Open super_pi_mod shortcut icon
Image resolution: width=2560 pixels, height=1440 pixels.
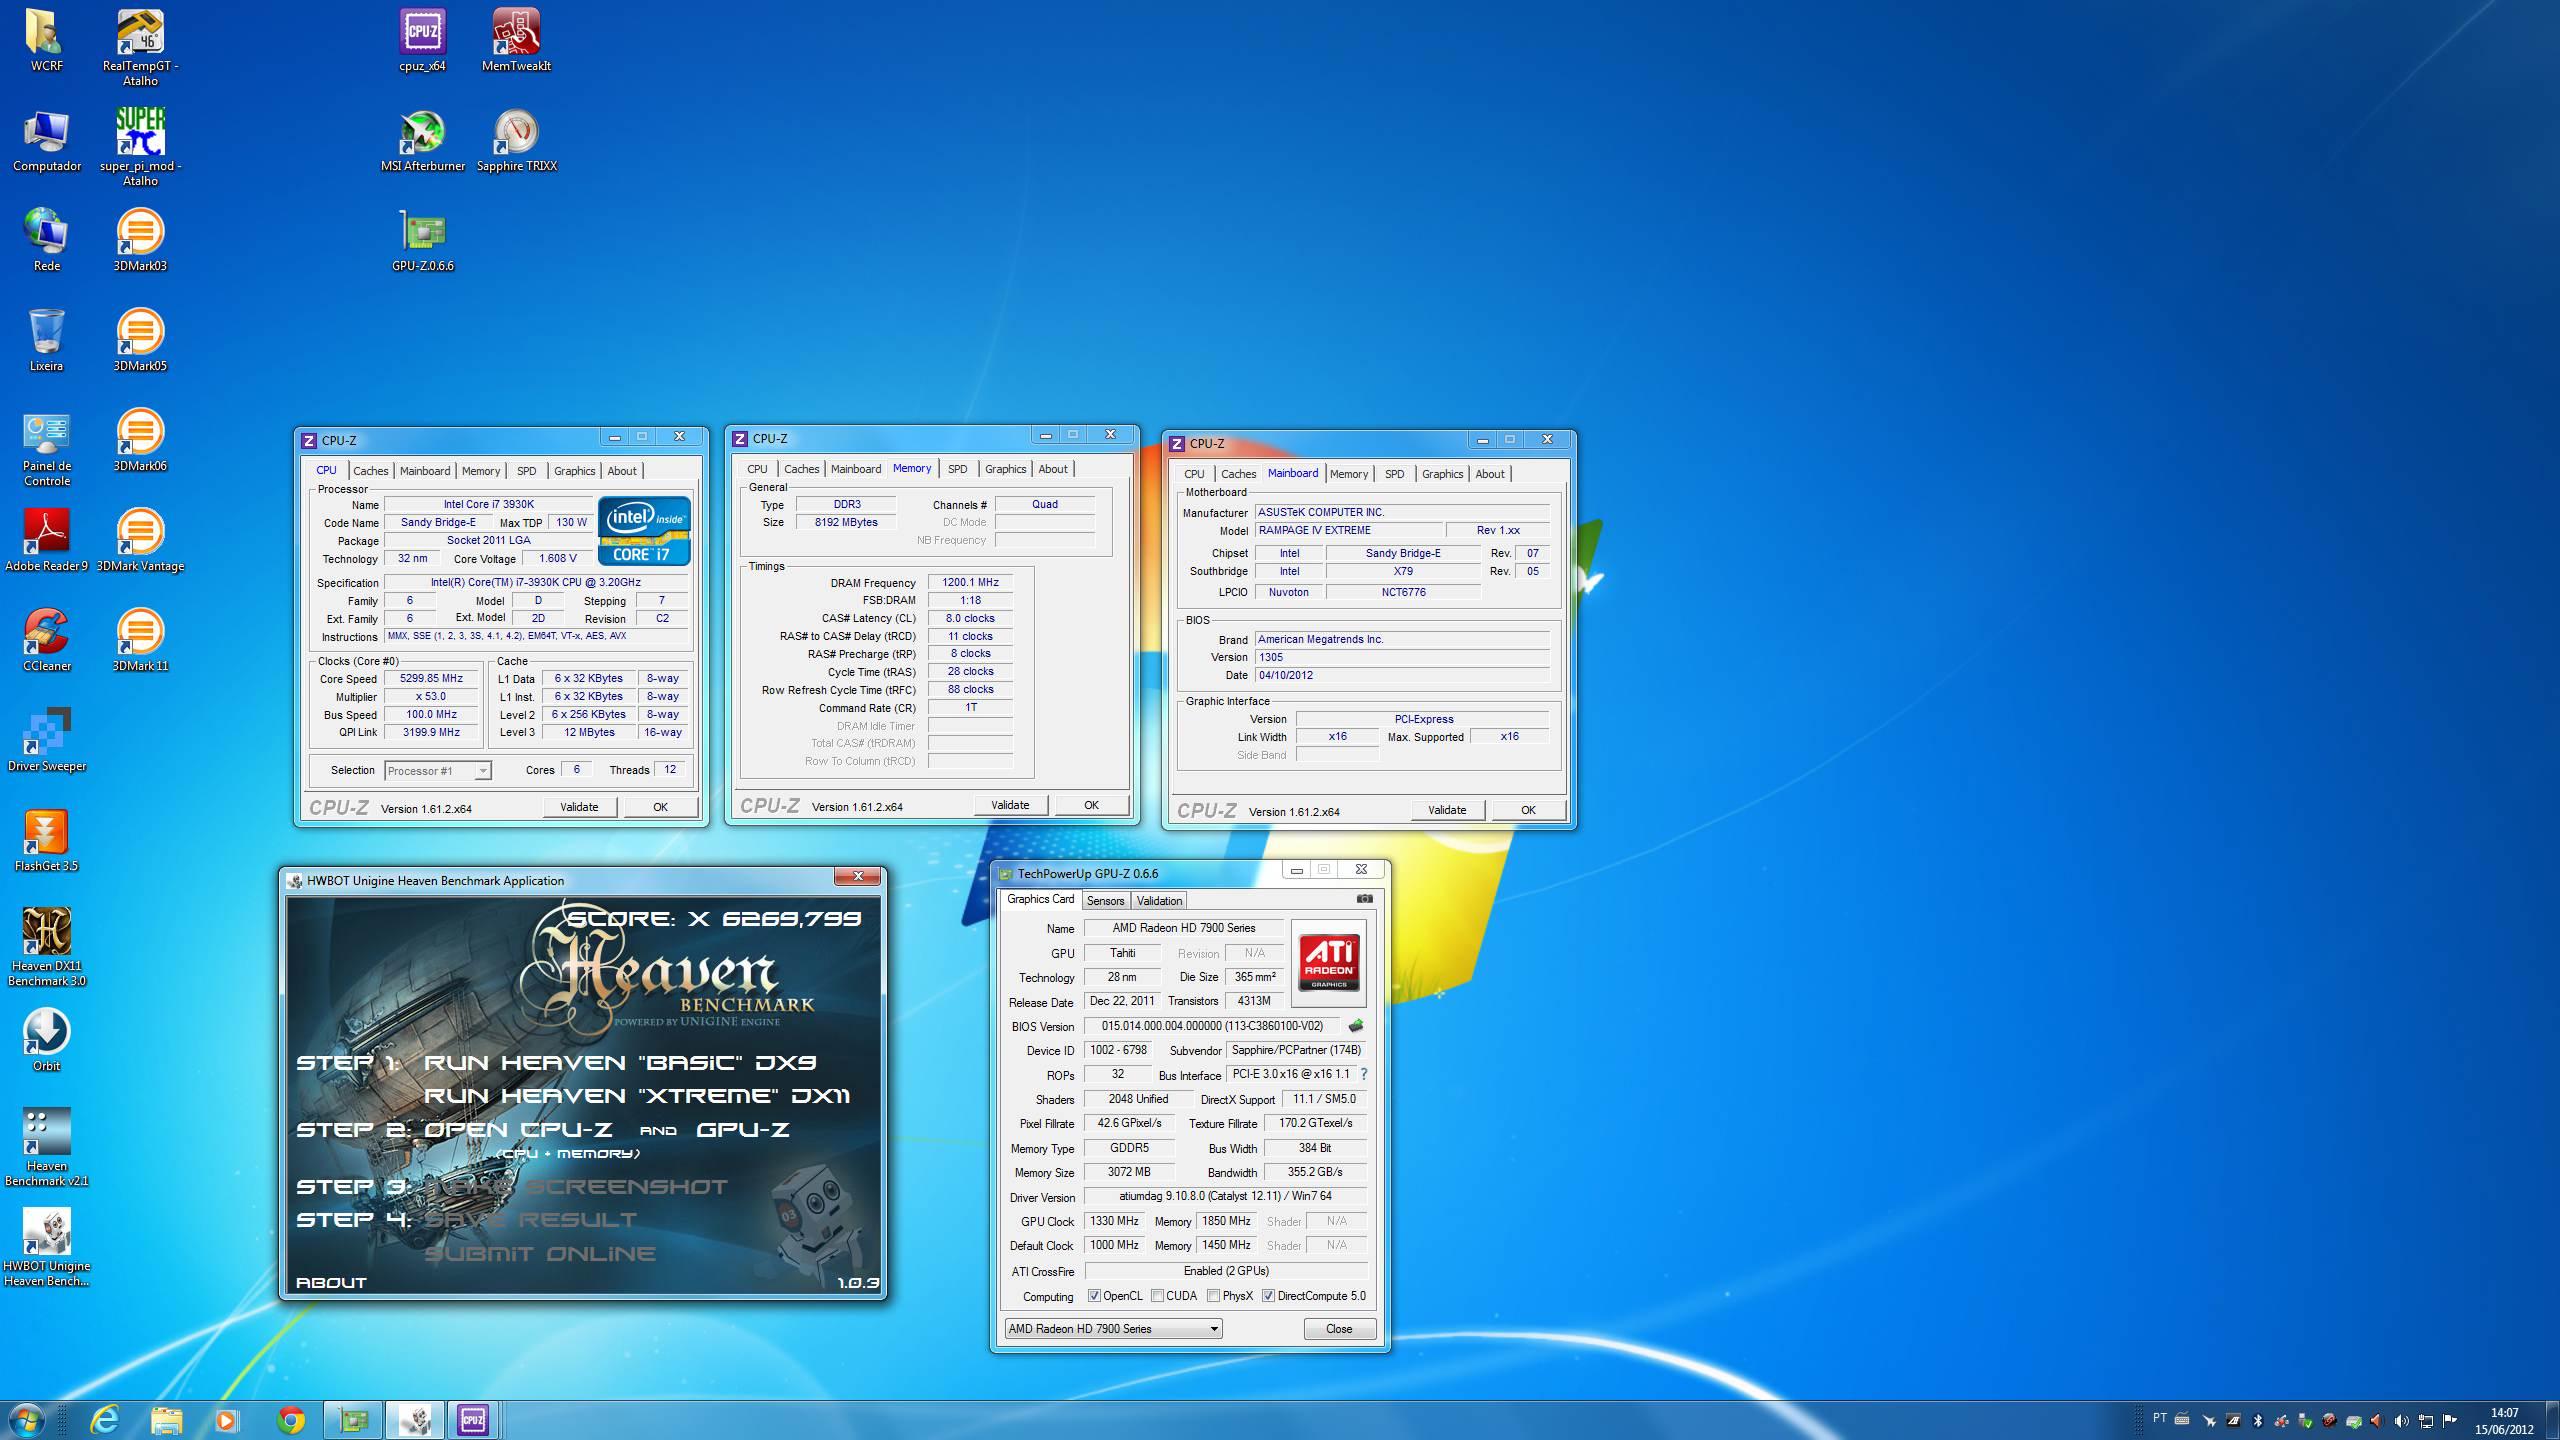140,147
